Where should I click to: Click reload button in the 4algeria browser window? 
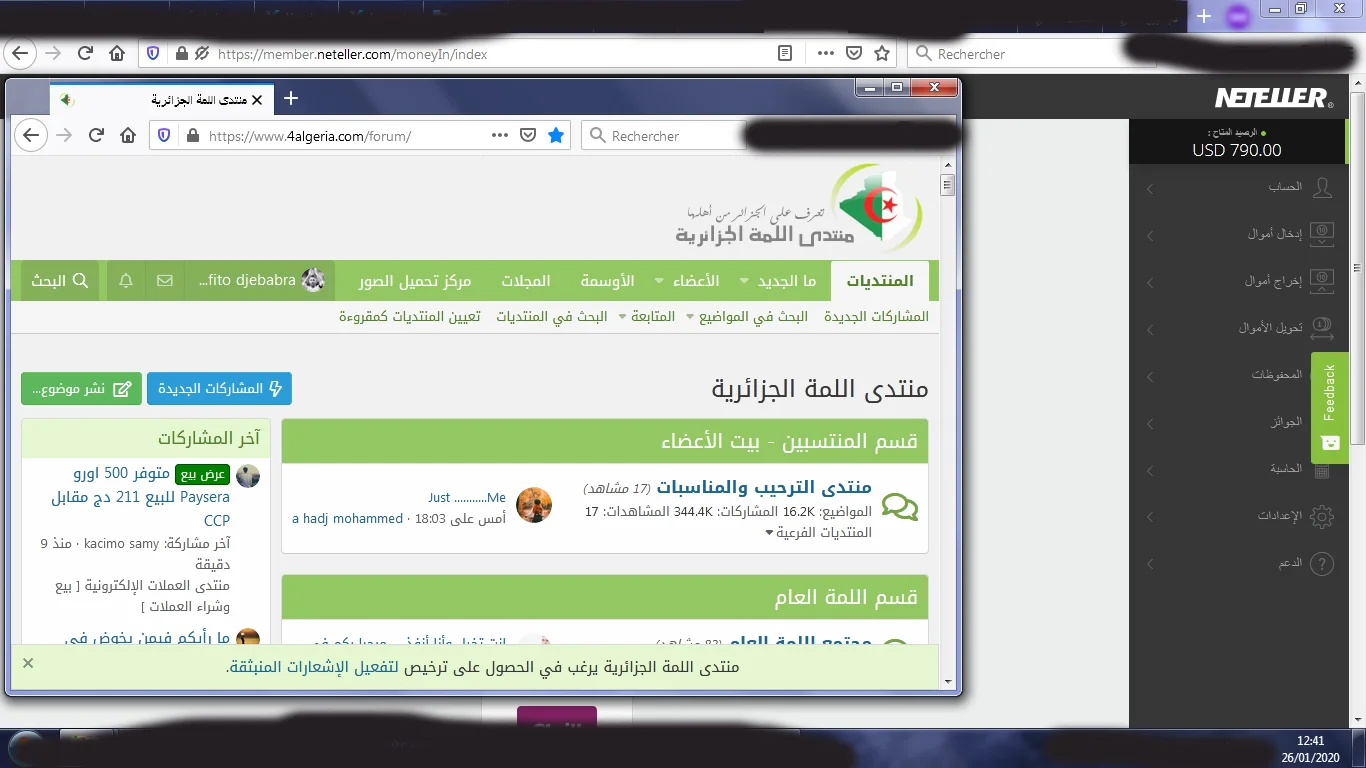pos(97,135)
